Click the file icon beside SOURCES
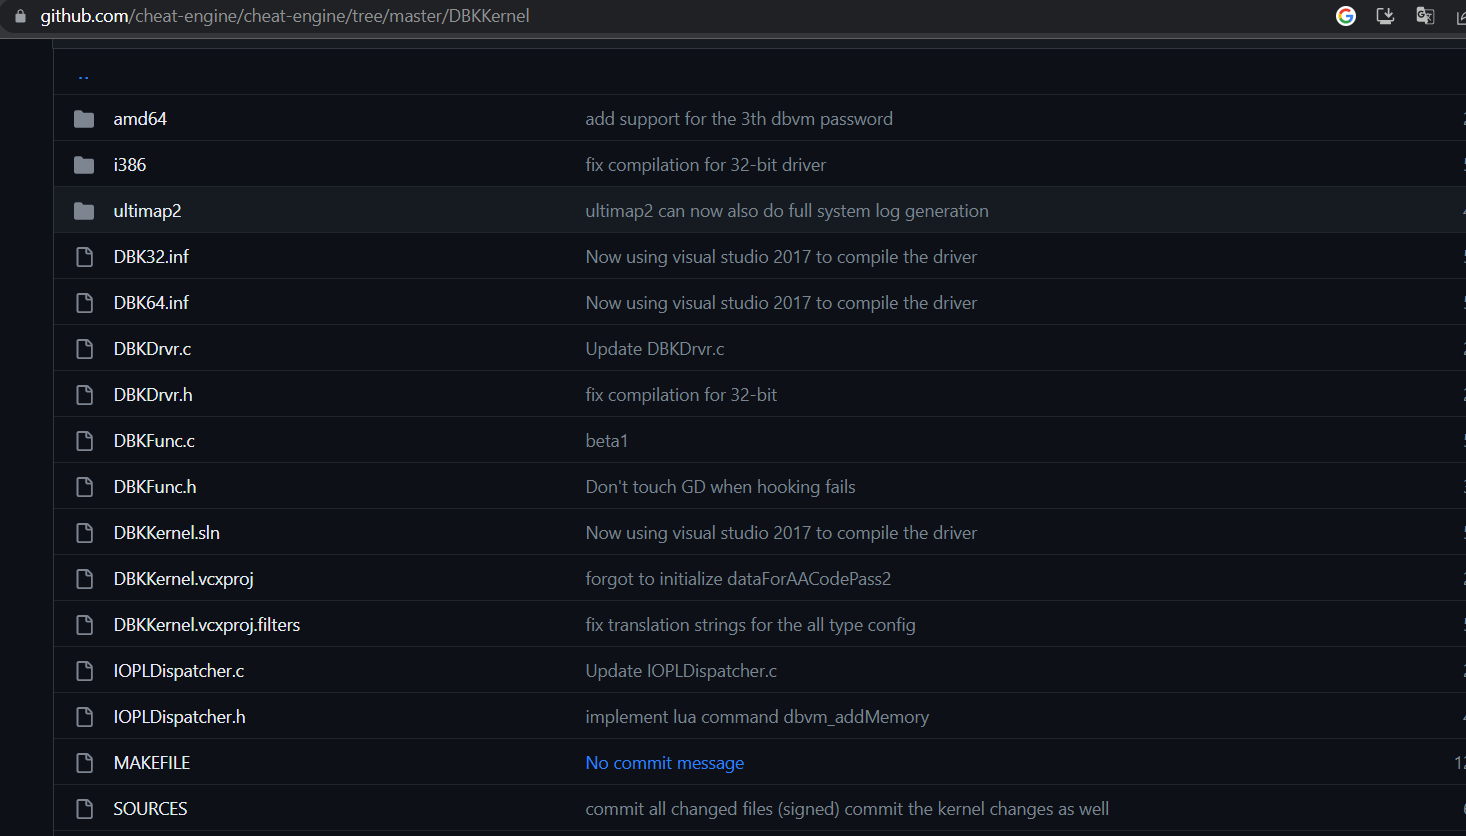This screenshot has width=1466, height=836. [x=85, y=809]
